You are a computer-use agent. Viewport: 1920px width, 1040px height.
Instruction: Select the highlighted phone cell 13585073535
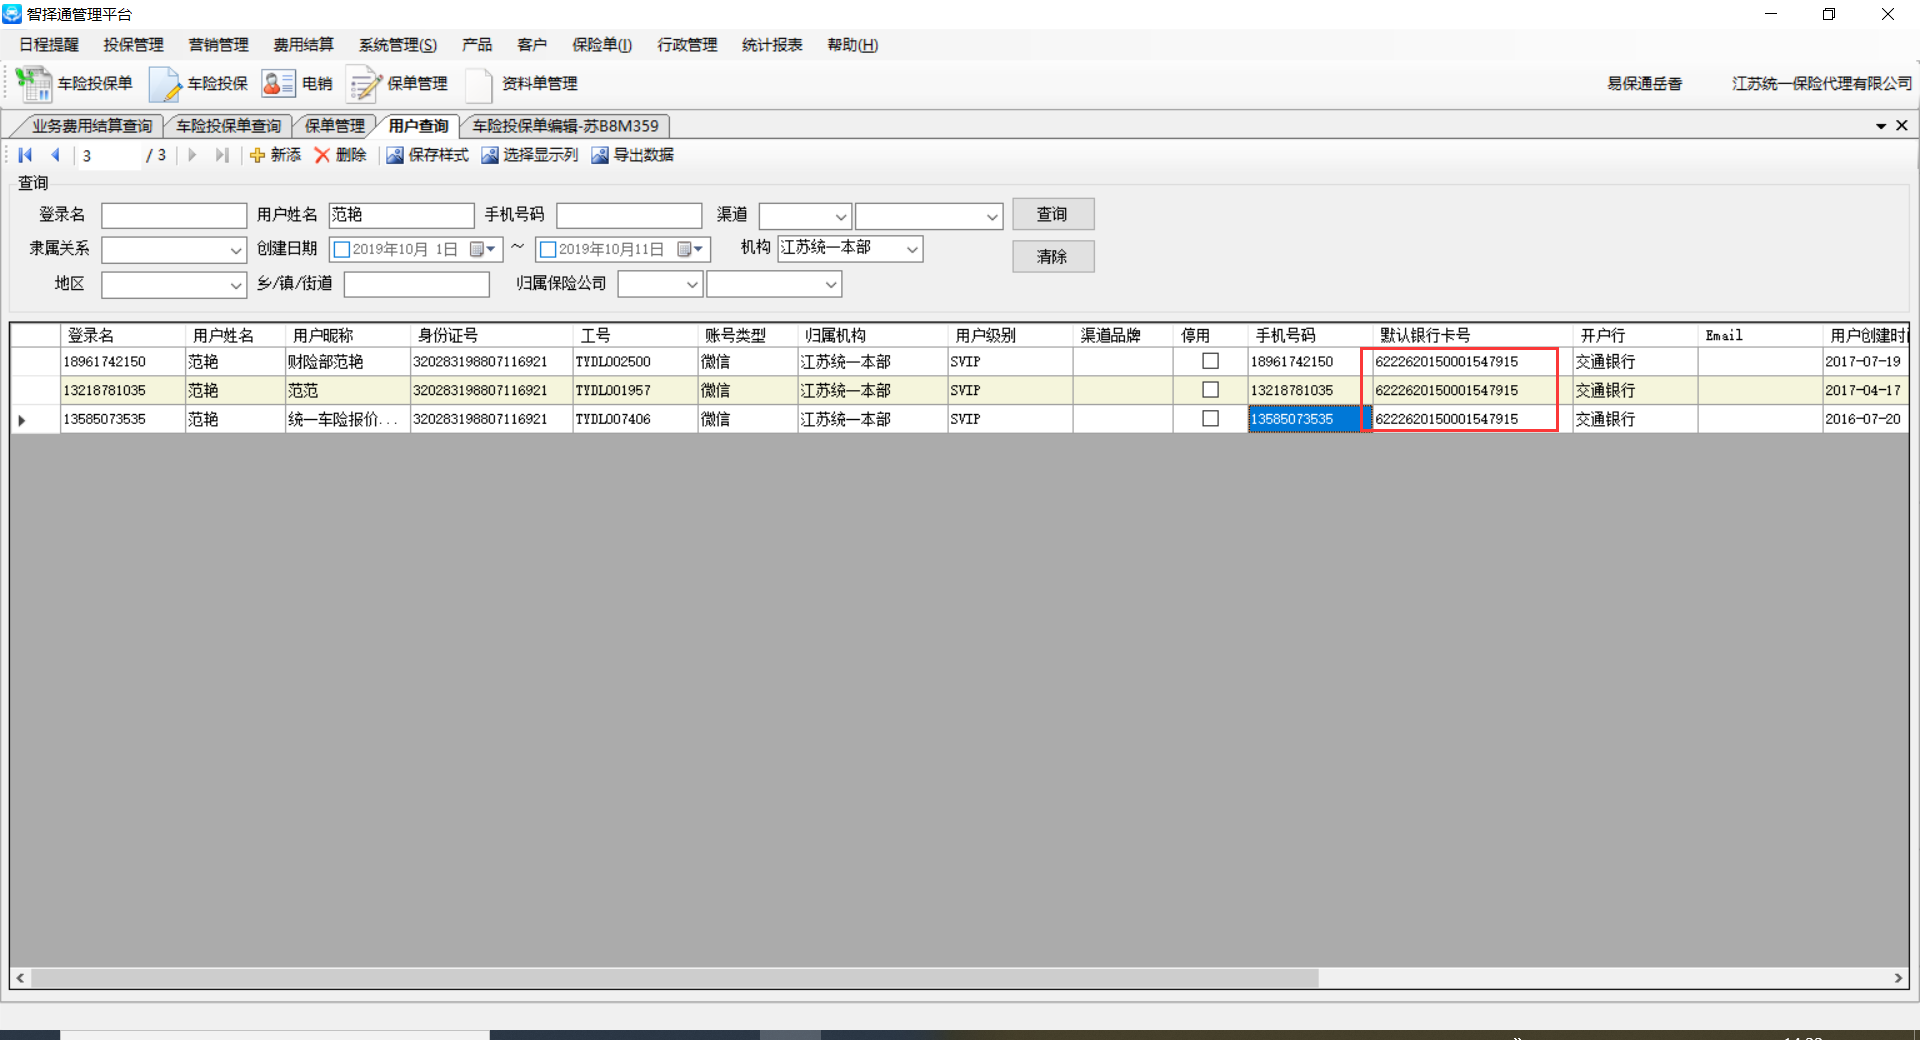[1310, 419]
